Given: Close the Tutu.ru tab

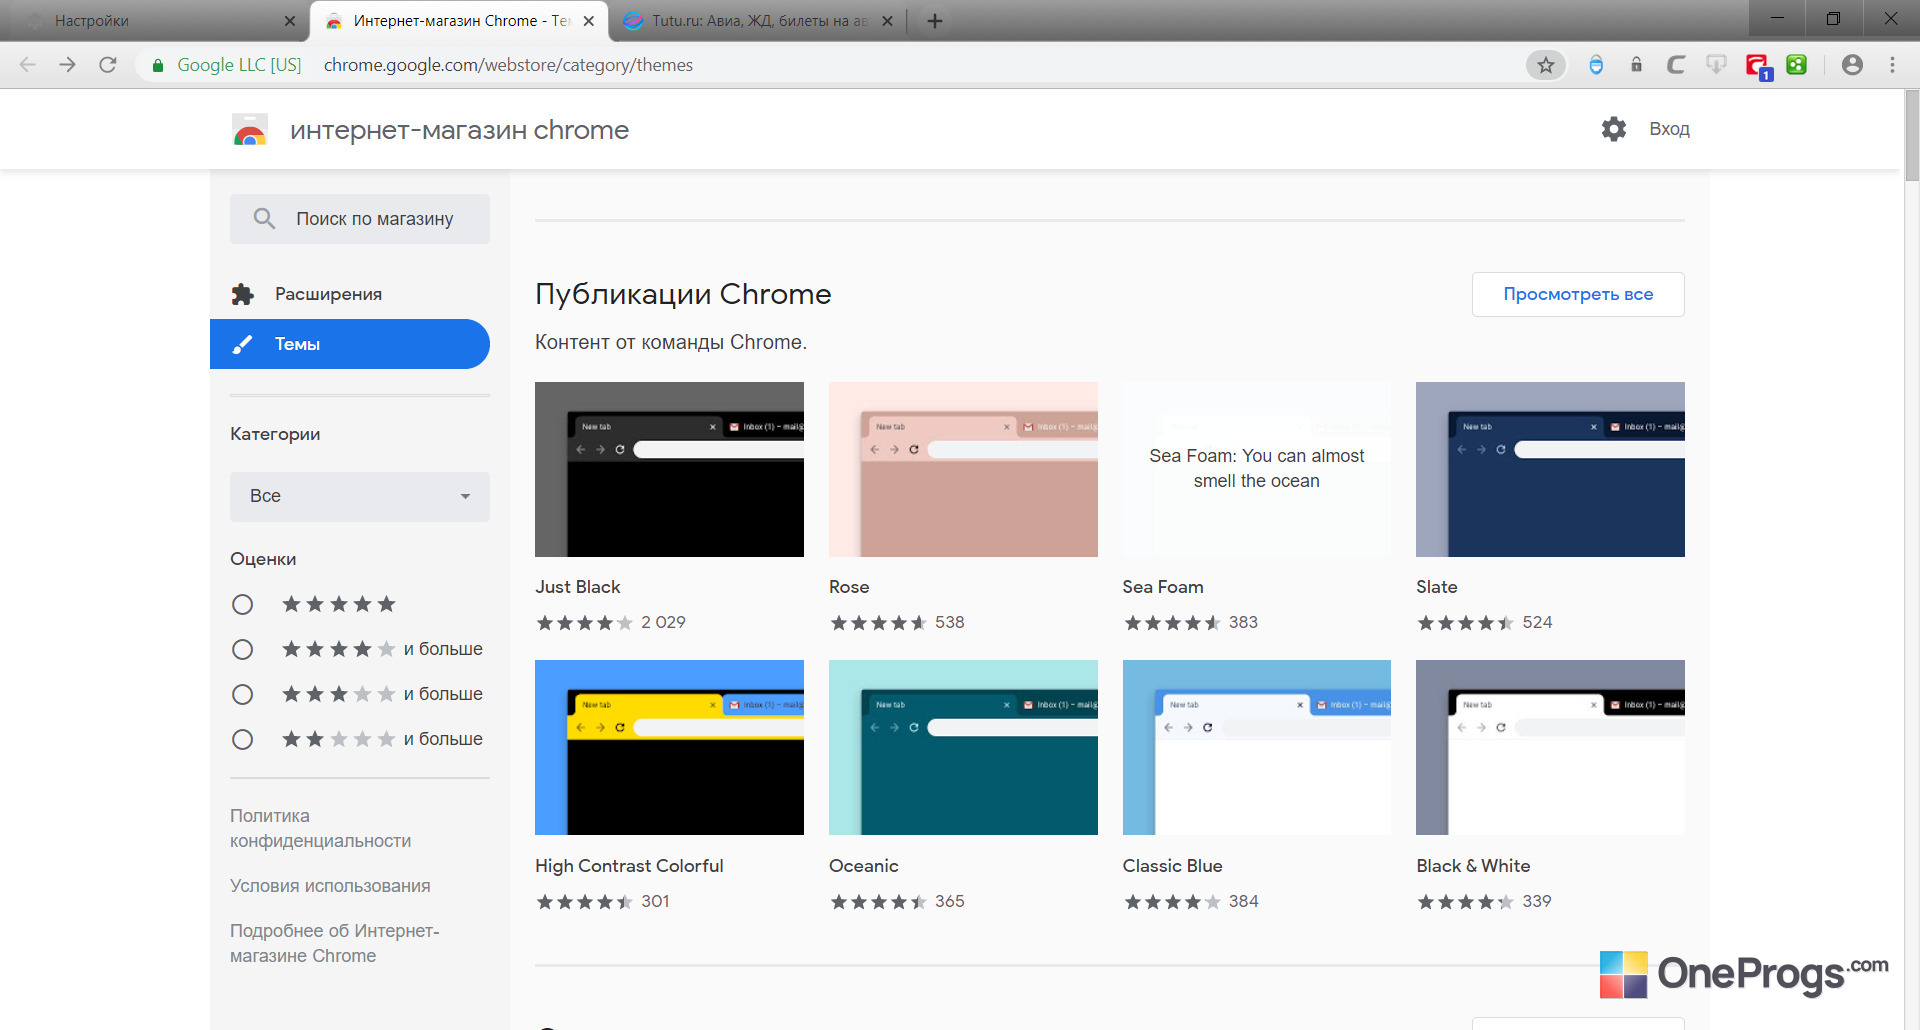Looking at the screenshot, I should coord(887,21).
